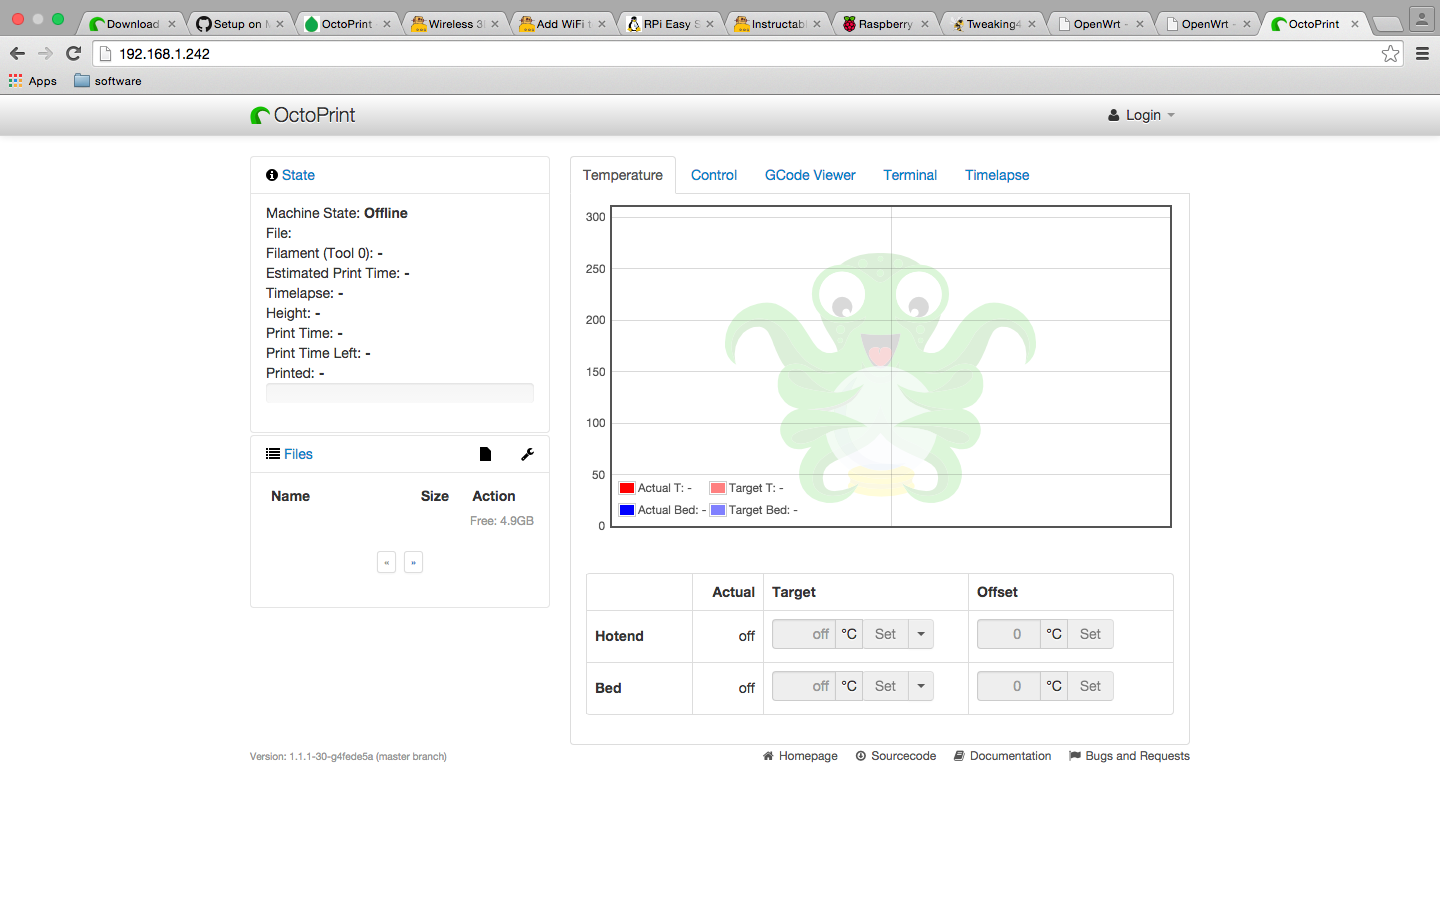Image resolution: width=1440 pixels, height=900 pixels.
Task: Click the Chrome user profile icon
Action: tap(1421, 18)
